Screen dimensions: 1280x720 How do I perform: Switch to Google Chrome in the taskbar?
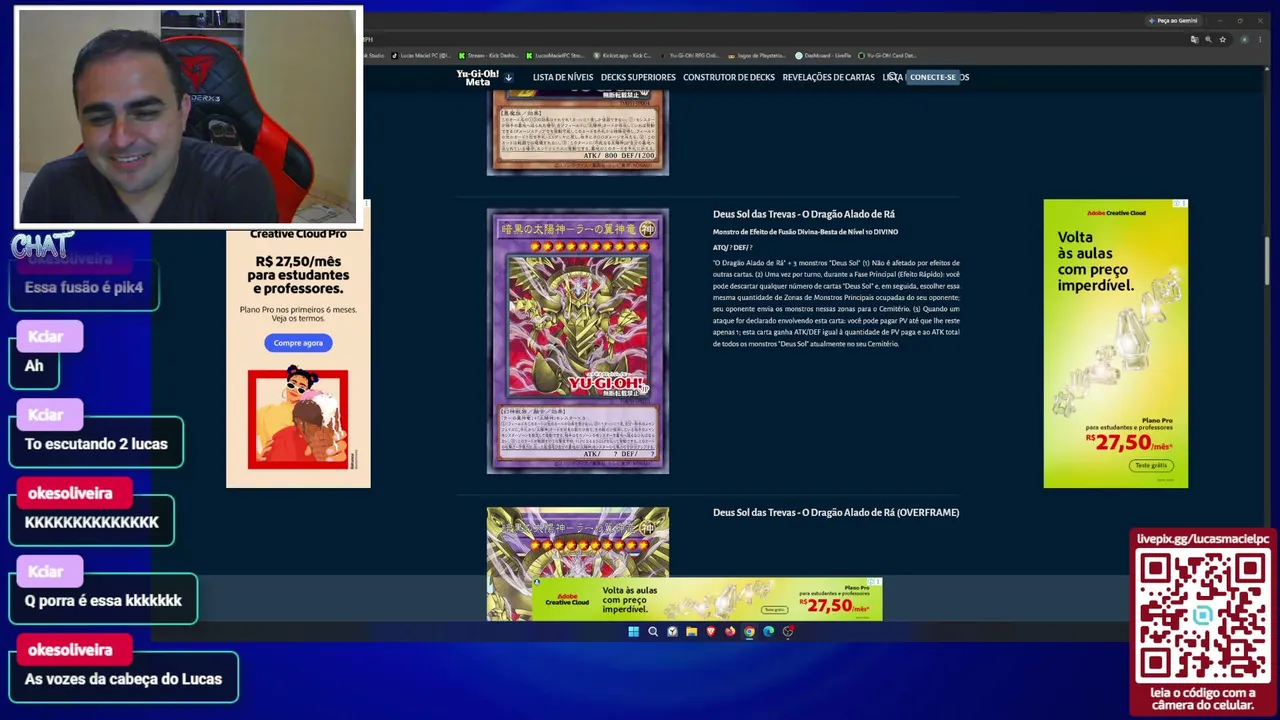pos(749,631)
